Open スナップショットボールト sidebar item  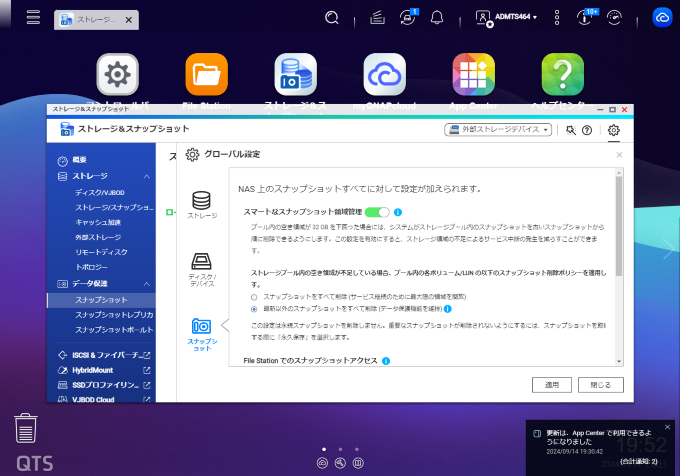click(114, 330)
